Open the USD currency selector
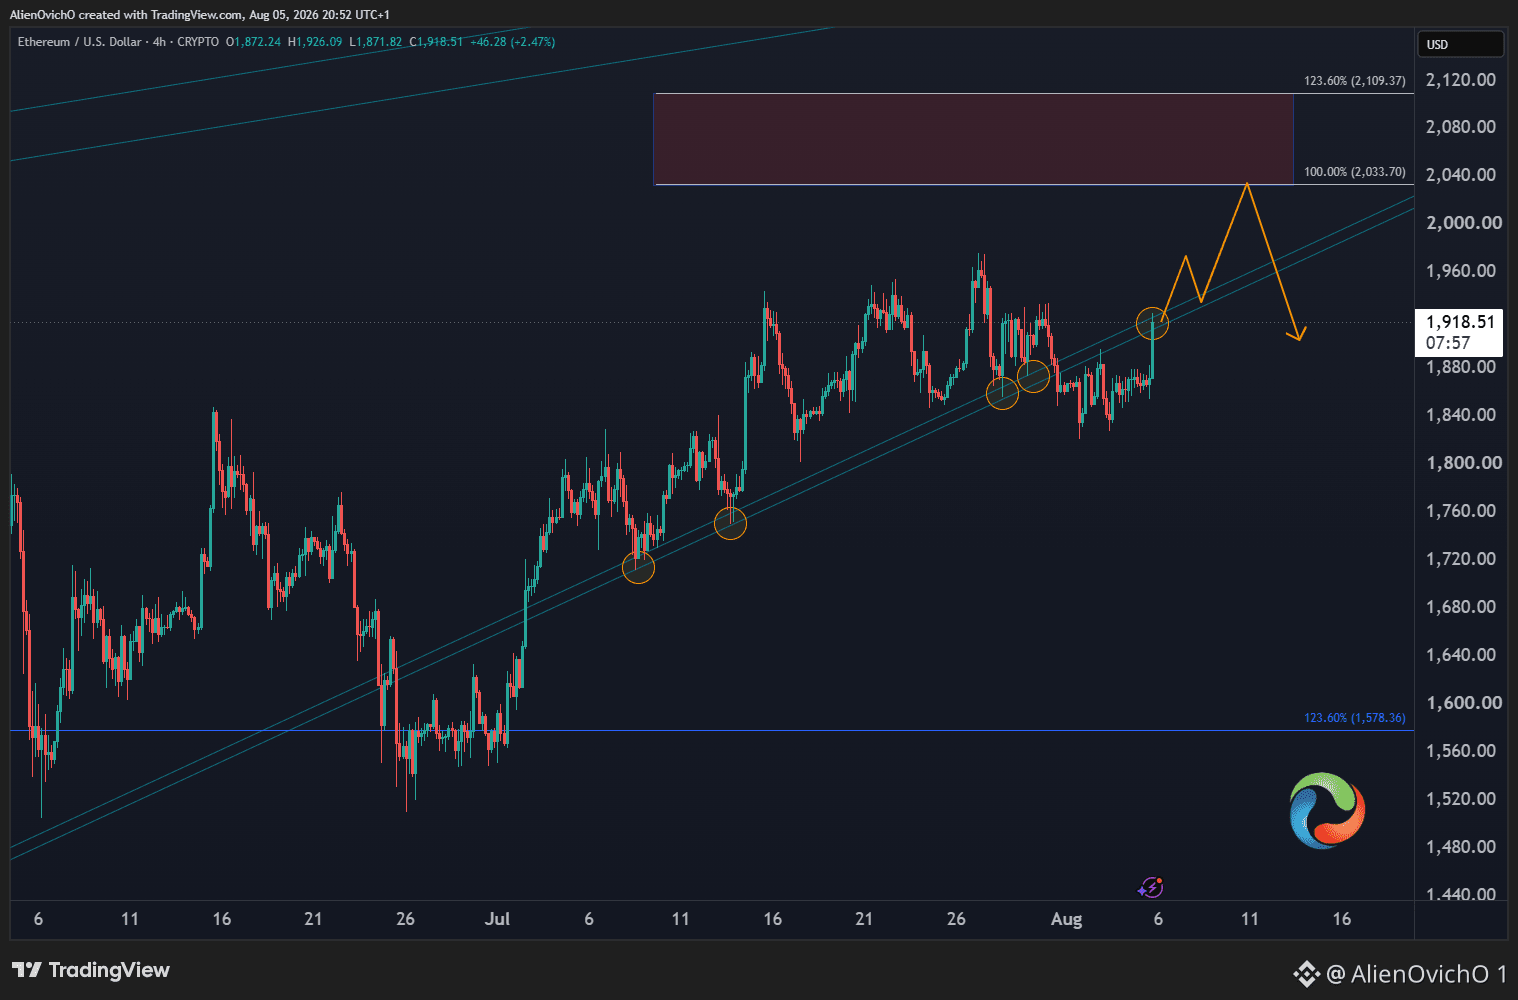This screenshot has height=1000, width=1518. [x=1460, y=44]
